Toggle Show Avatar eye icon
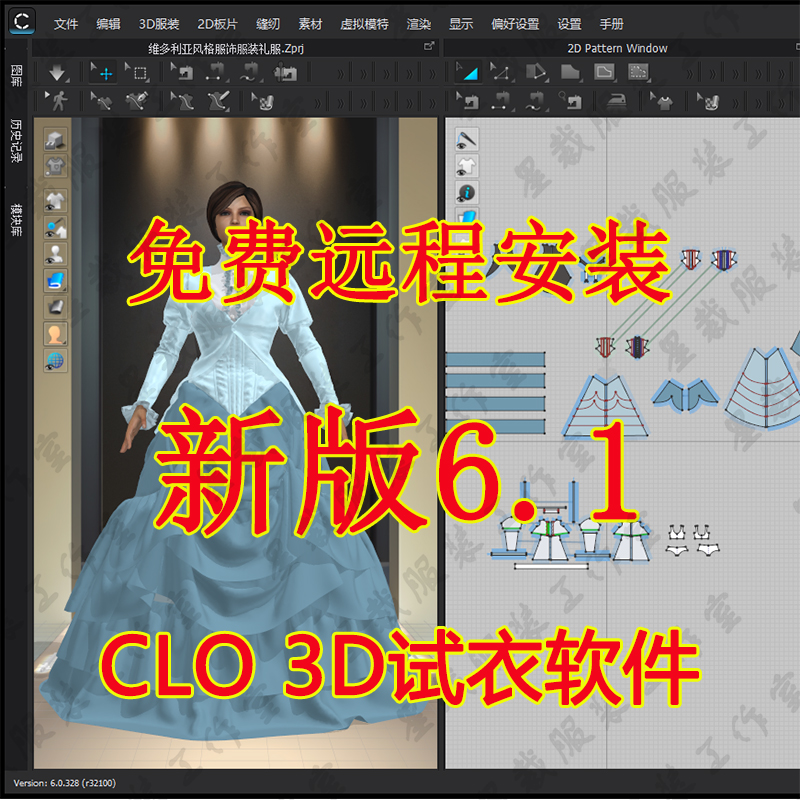 point(55,254)
